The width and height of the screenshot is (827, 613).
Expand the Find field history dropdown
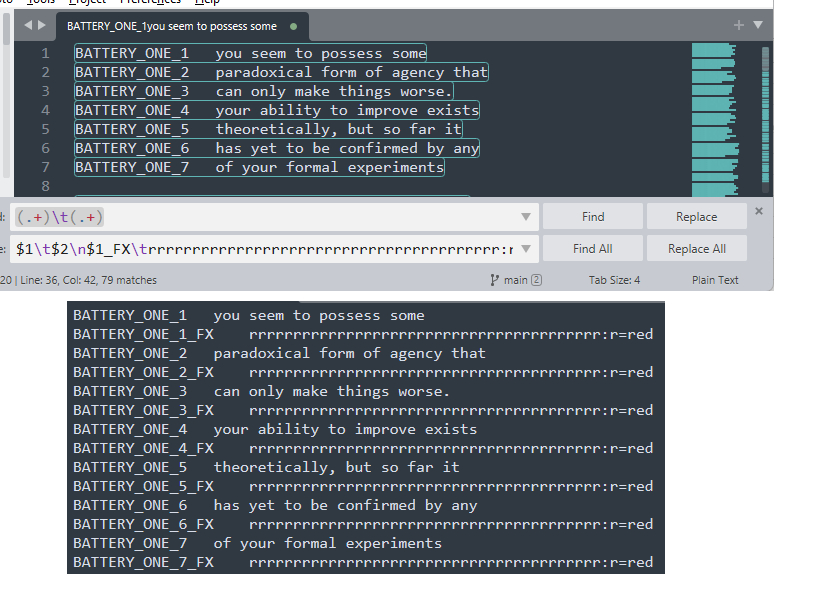click(x=526, y=217)
